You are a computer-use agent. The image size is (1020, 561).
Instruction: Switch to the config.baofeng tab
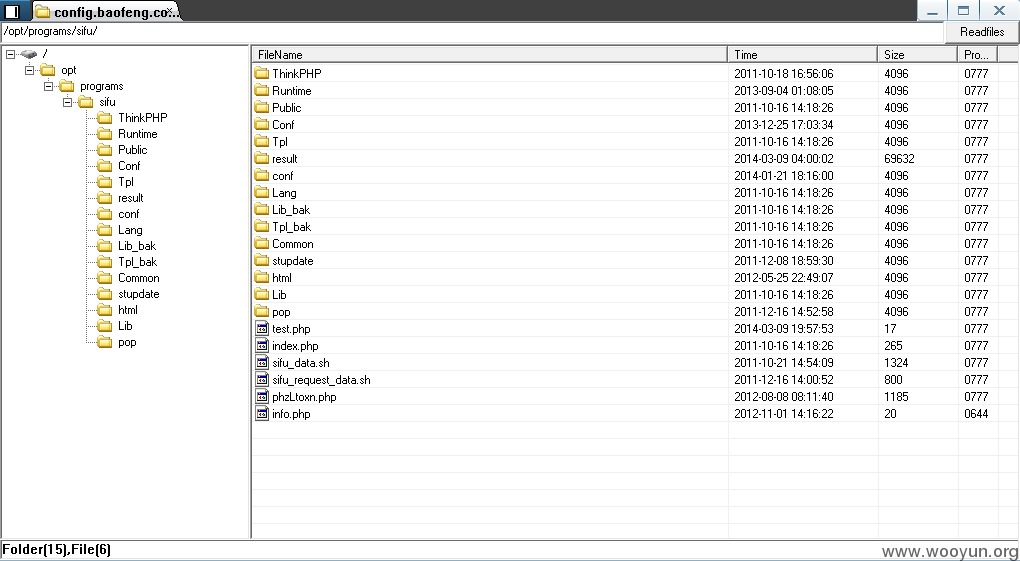click(106, 11)
